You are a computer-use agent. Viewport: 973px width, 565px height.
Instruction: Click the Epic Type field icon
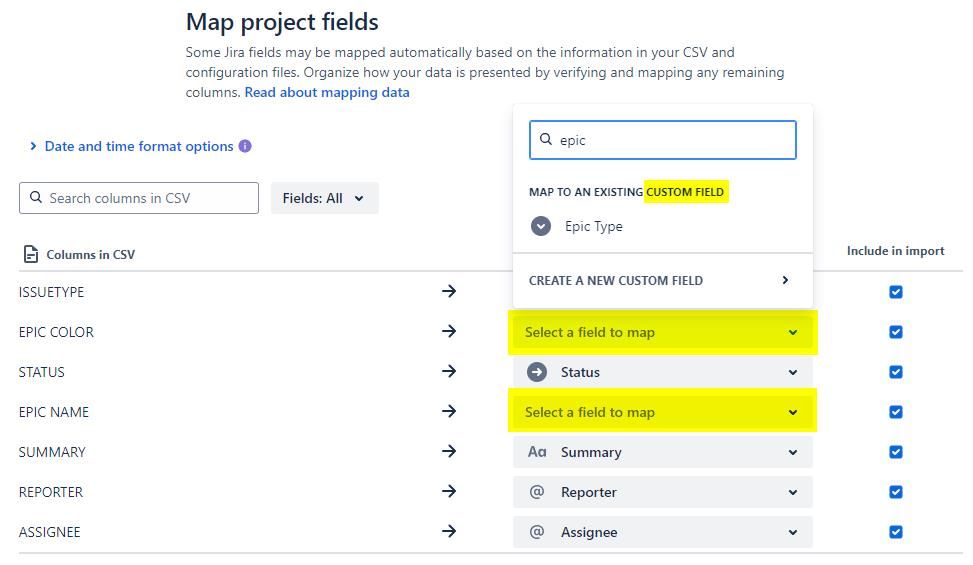pyautogui.click(x=541, y=226)
